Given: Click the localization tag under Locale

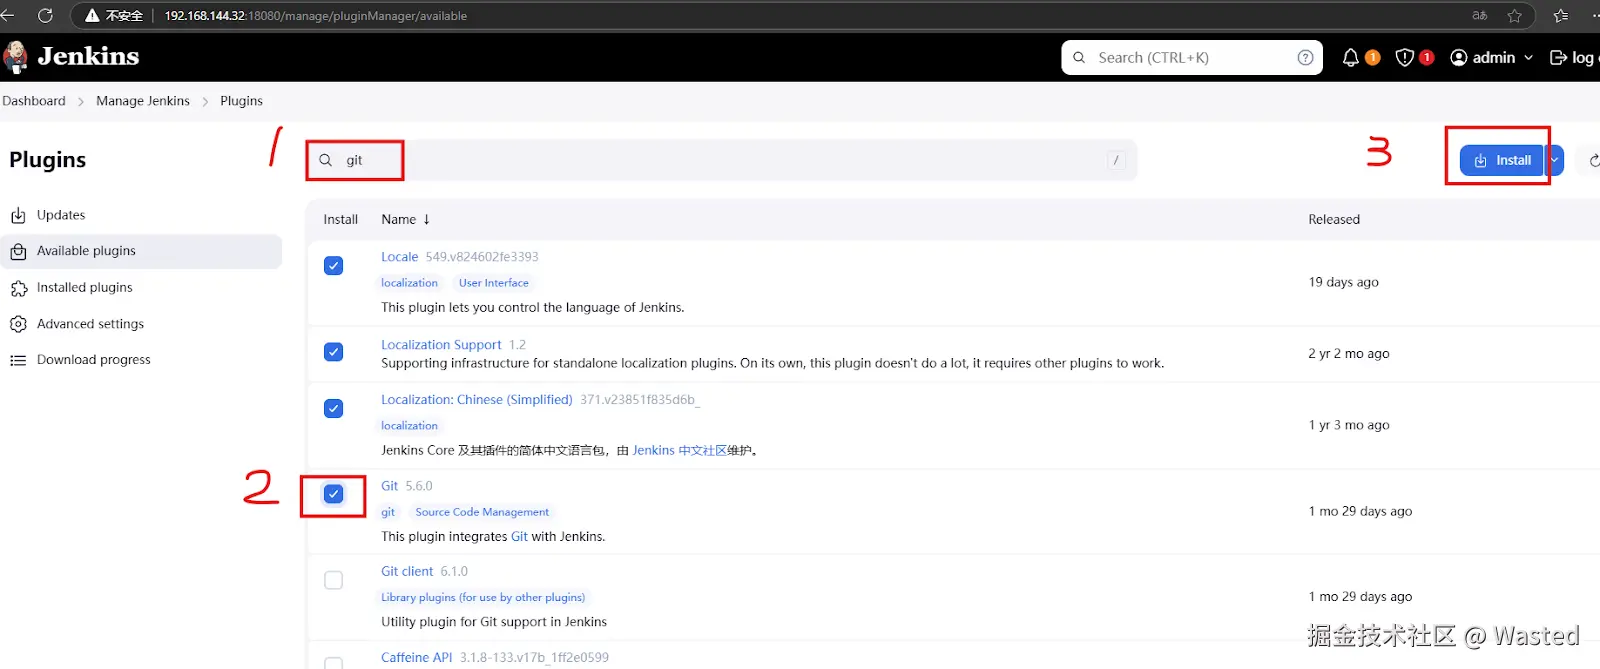Looking at the screenshot, I should [409, 283].
